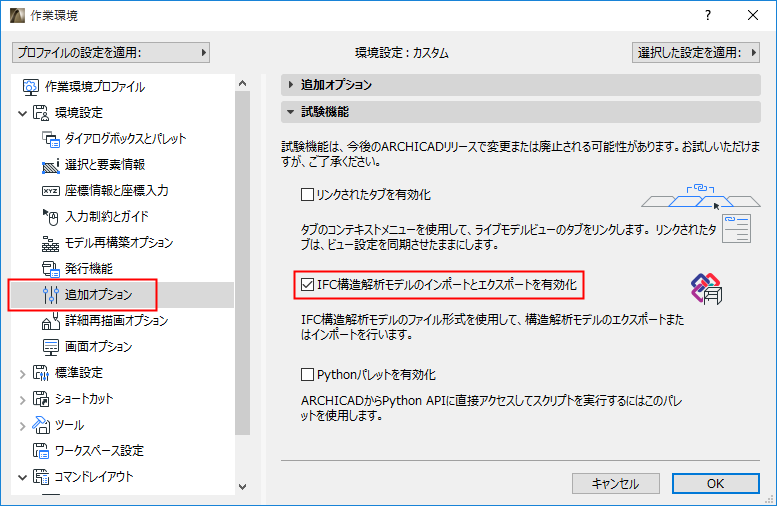Screen dimensions: 777x506
Task: Click the IFC構造解析モデルのファイル形式 description
Action: pyautogui.click(x=493, y=327)
